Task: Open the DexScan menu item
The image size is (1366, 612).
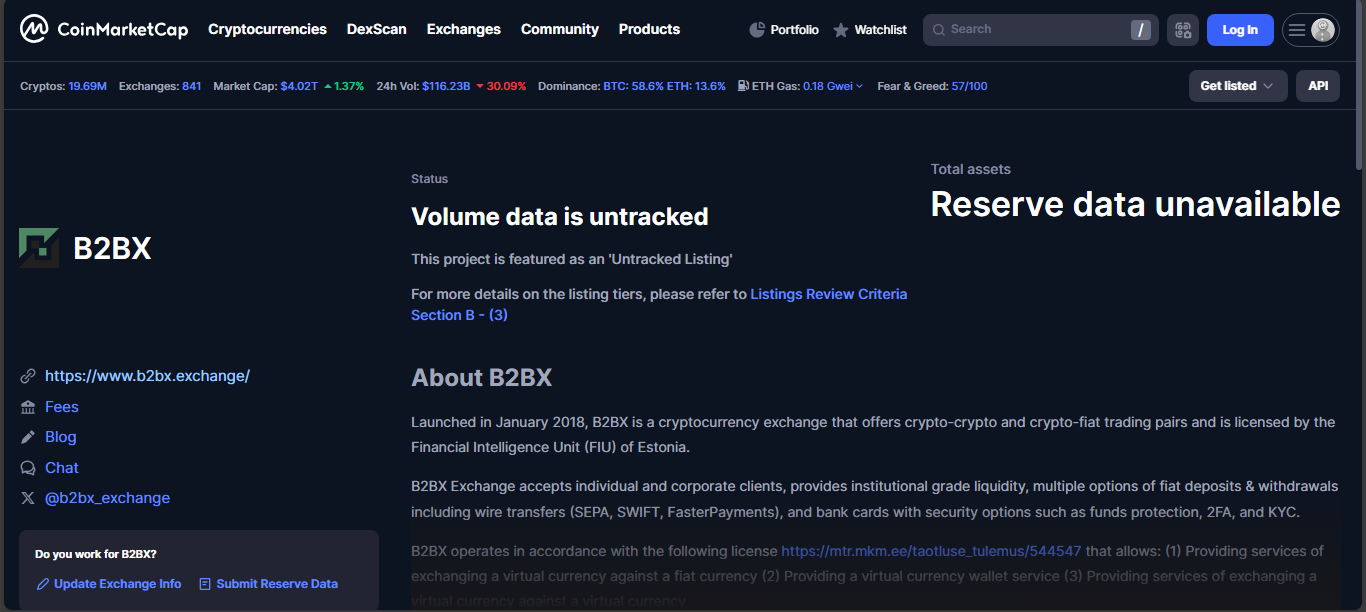Action: [x=376, y=29]
